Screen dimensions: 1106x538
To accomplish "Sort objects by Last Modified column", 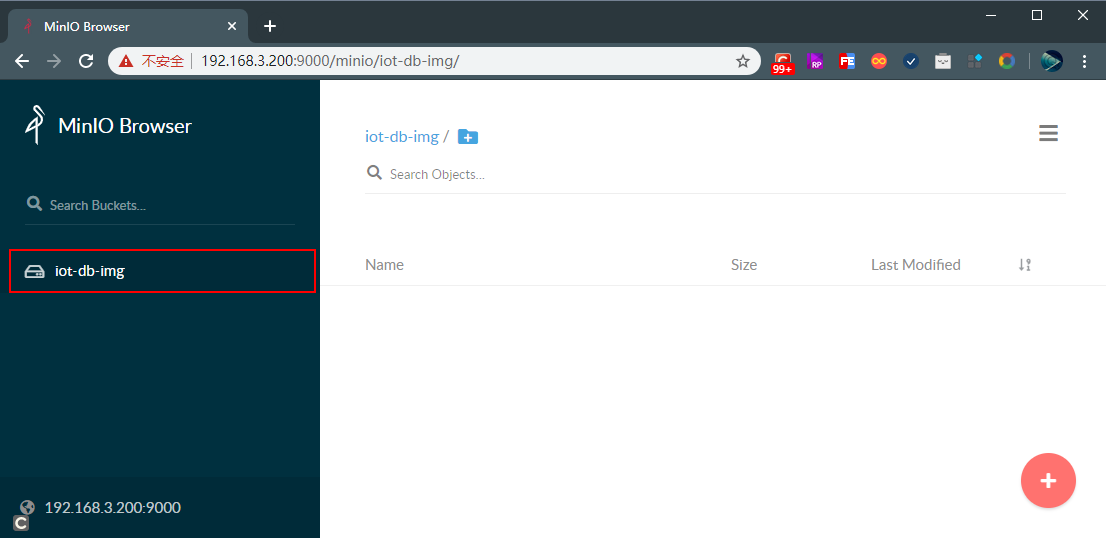I will [916, 265].
